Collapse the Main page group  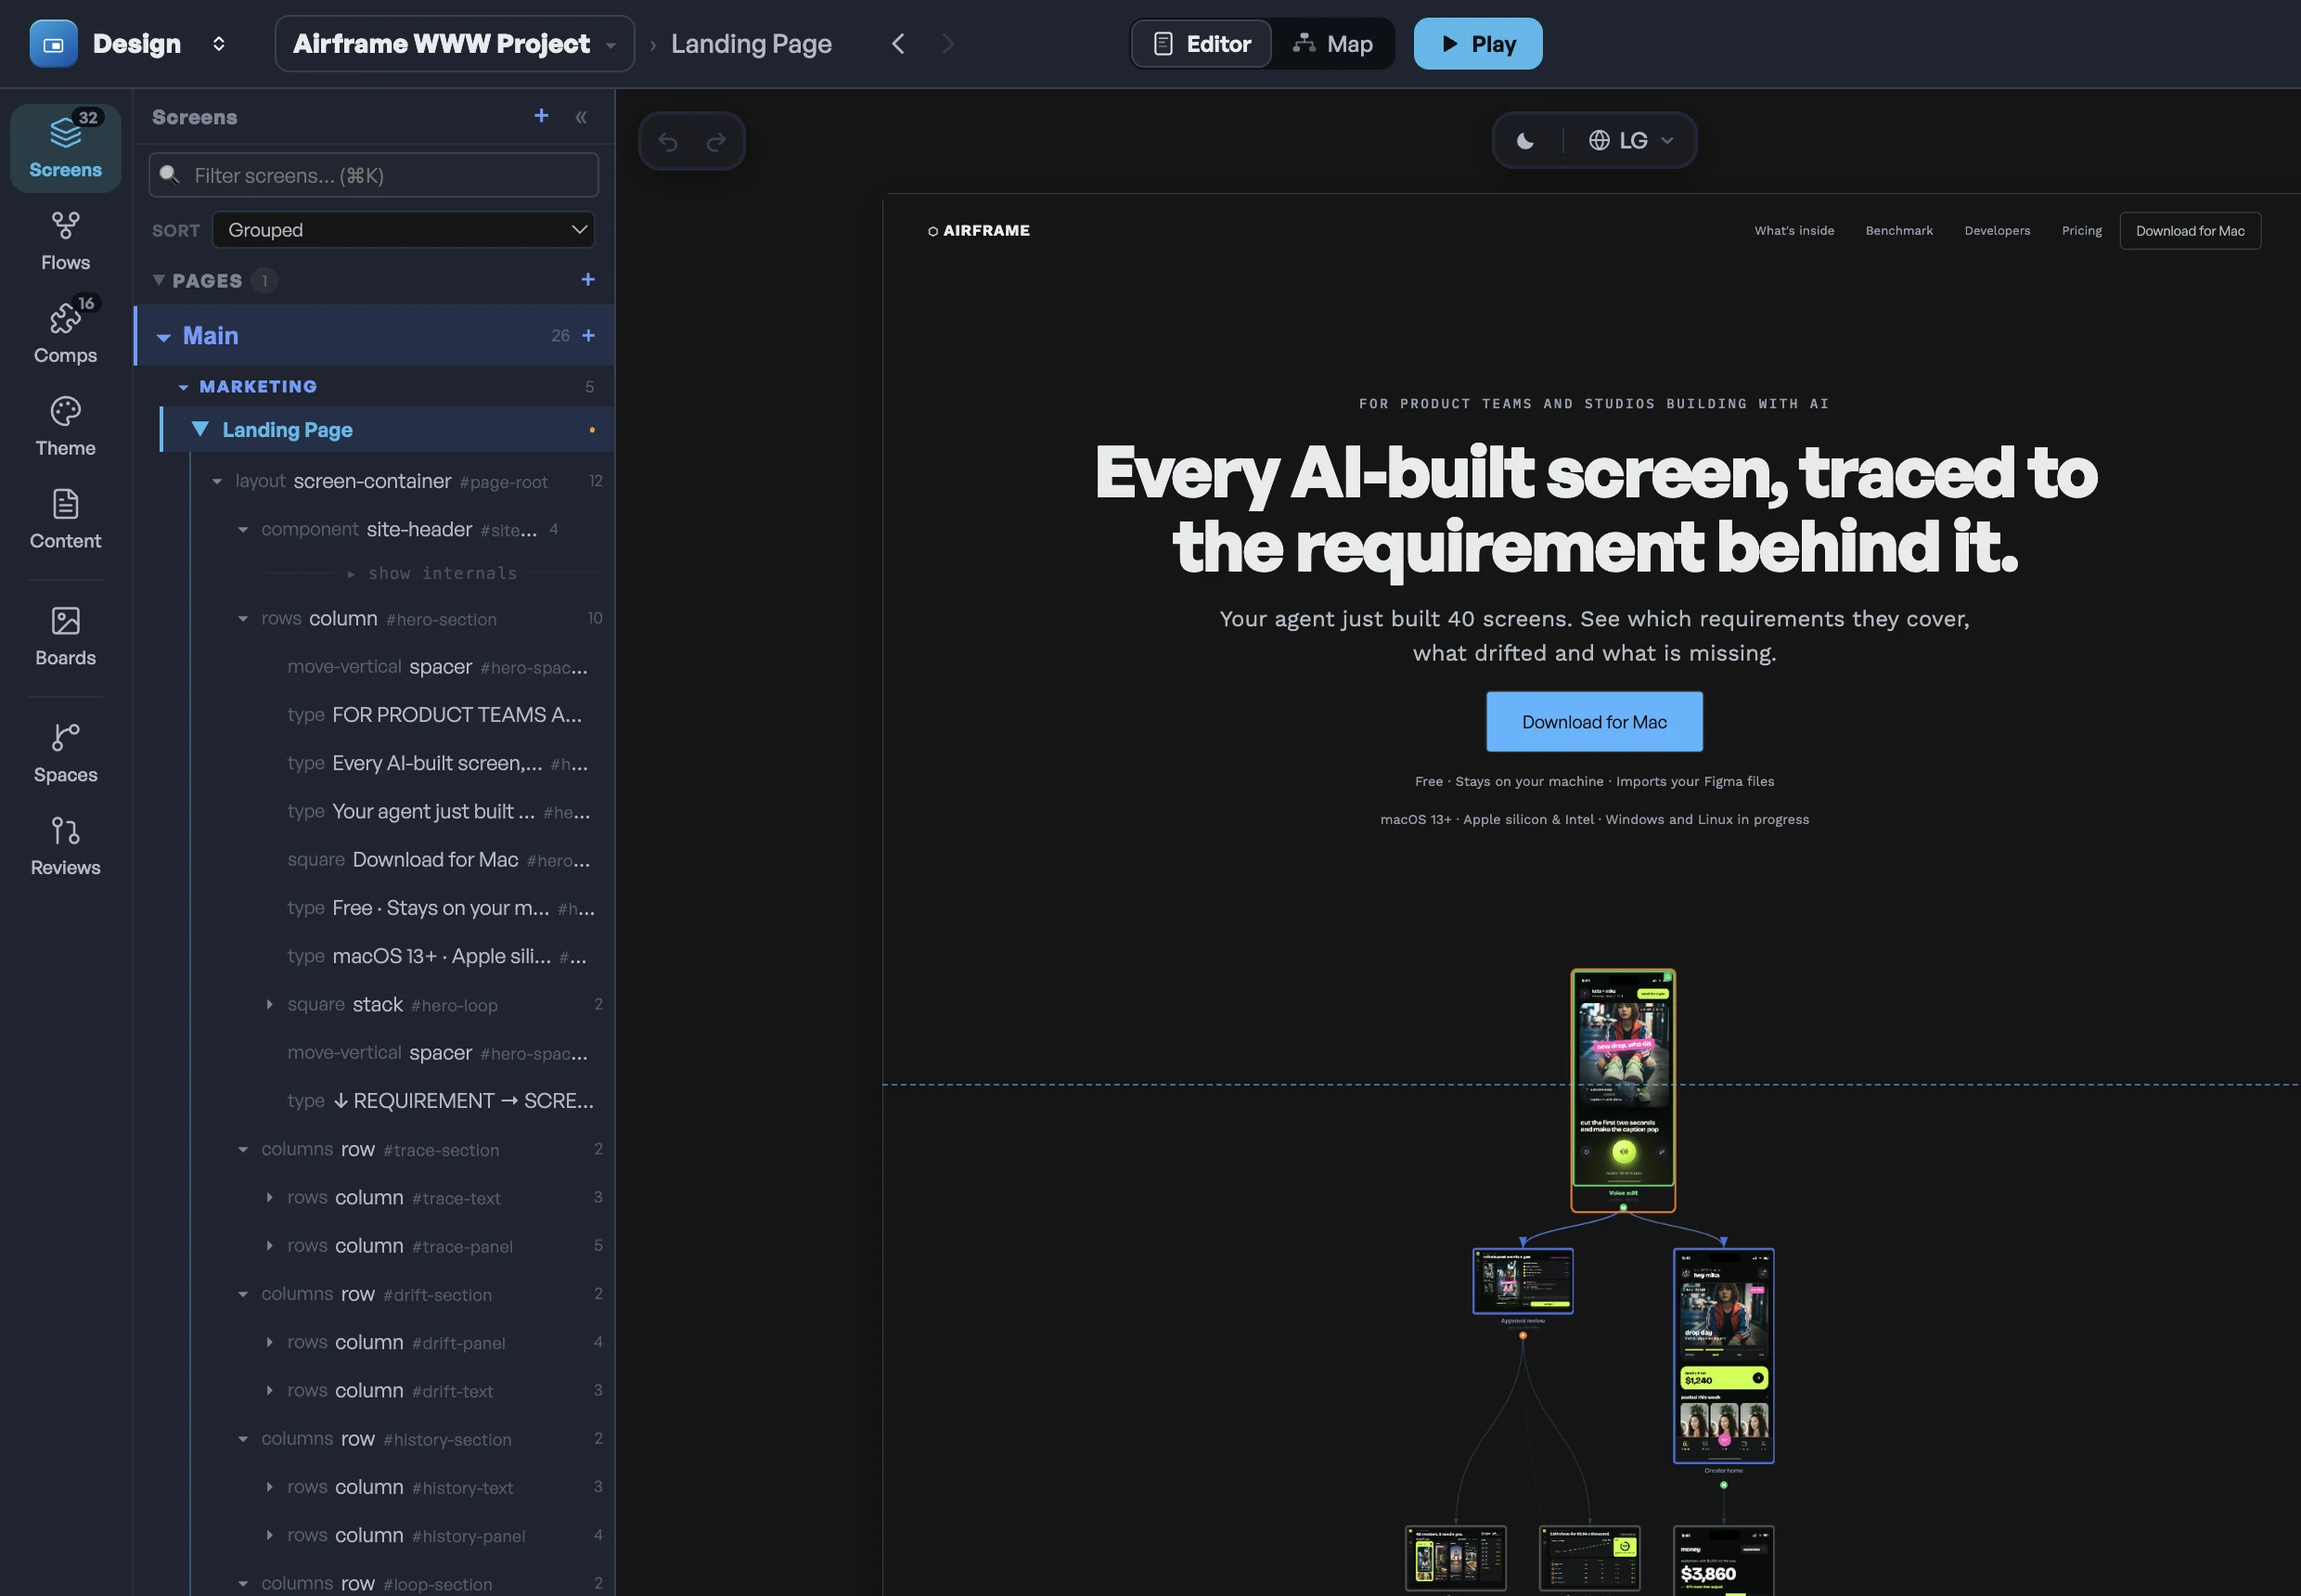point(164,337)
